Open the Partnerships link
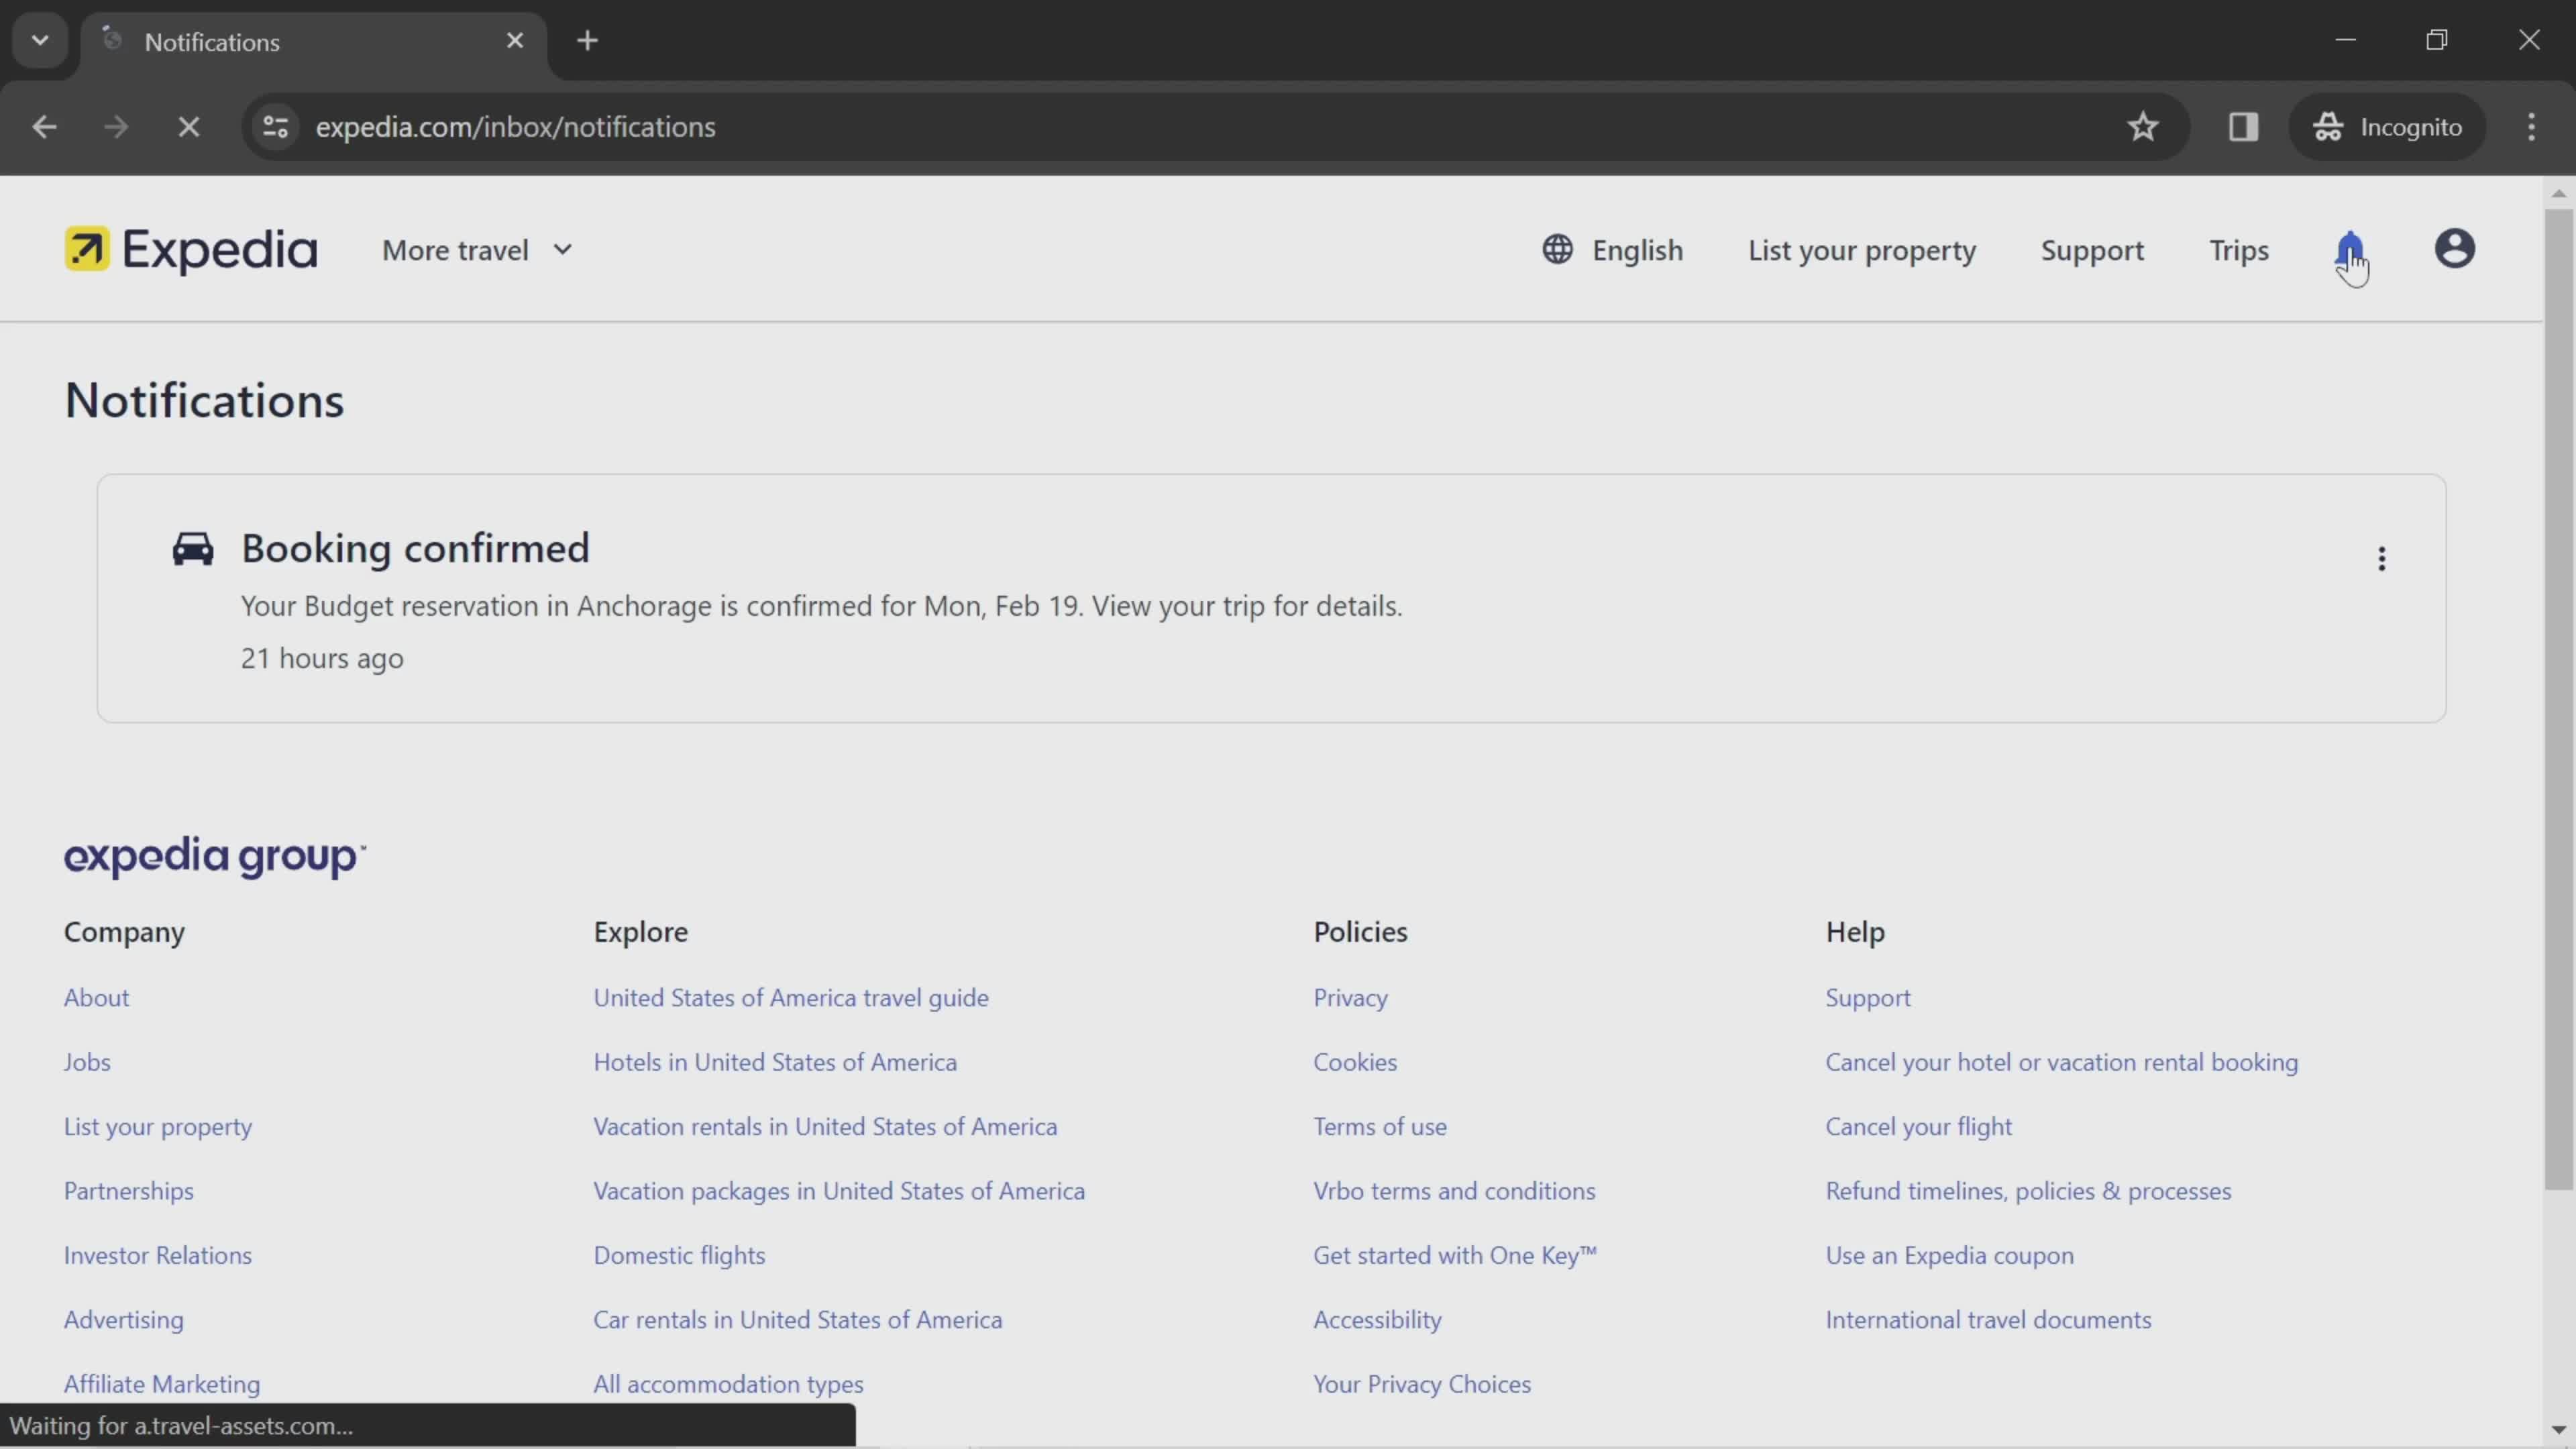This screenshot has width=2576, height=1449. pos(129,1190)
